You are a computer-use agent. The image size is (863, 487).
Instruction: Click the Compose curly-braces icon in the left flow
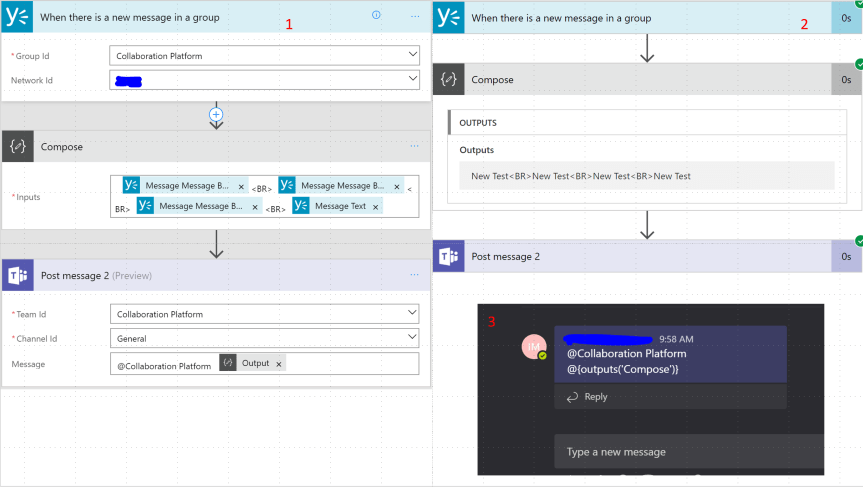coord(18,147)
